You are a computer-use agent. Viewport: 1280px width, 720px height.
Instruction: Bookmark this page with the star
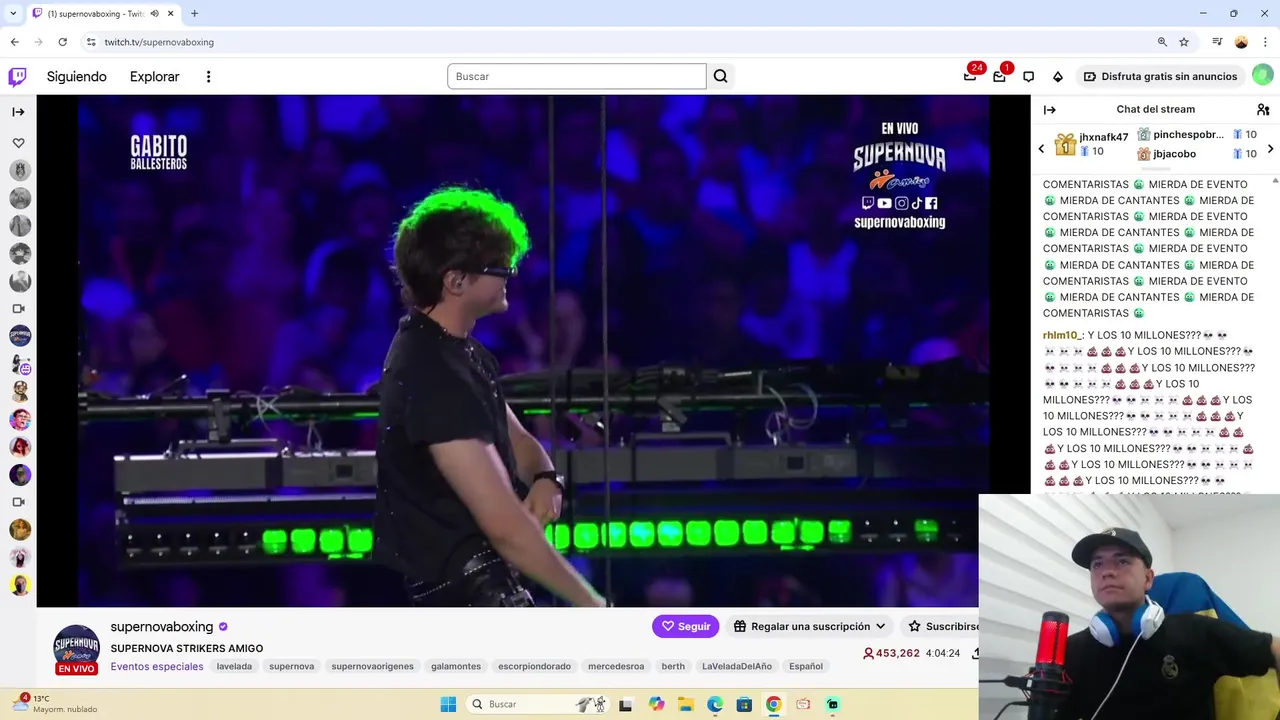click(x=1184, y=42)
